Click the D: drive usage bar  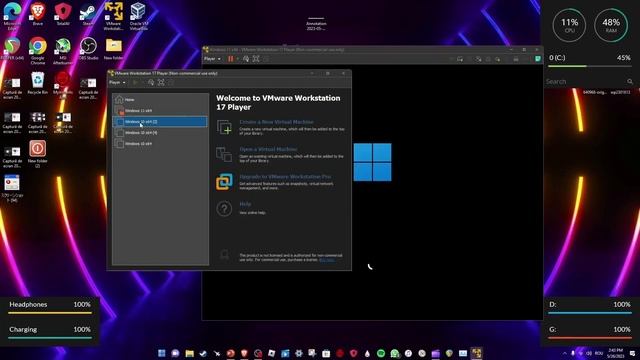point(589,313)
